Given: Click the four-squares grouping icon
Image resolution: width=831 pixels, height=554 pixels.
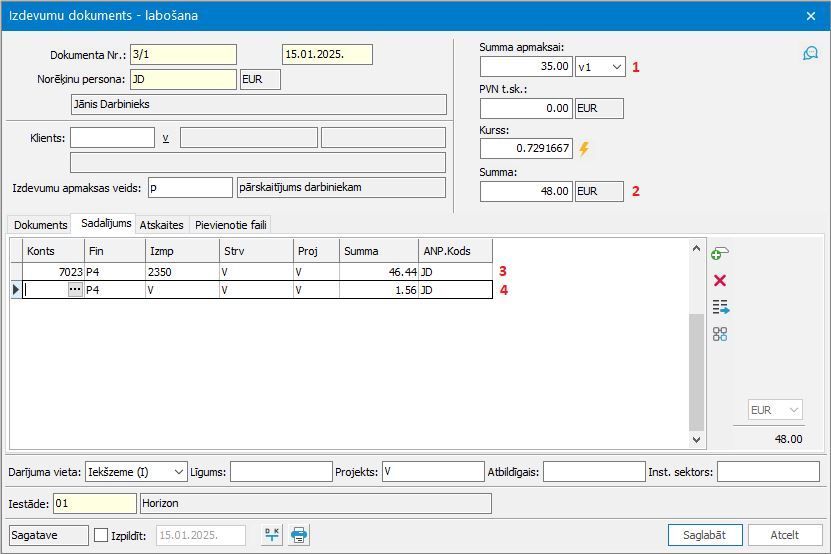Looking at the screenshot, I should (x=719, y=334).
